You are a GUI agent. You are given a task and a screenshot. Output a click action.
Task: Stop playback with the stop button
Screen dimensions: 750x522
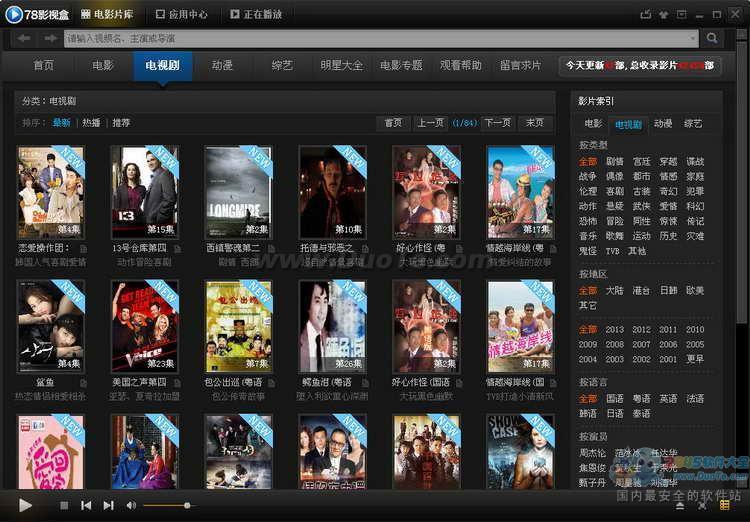point(64,505)
